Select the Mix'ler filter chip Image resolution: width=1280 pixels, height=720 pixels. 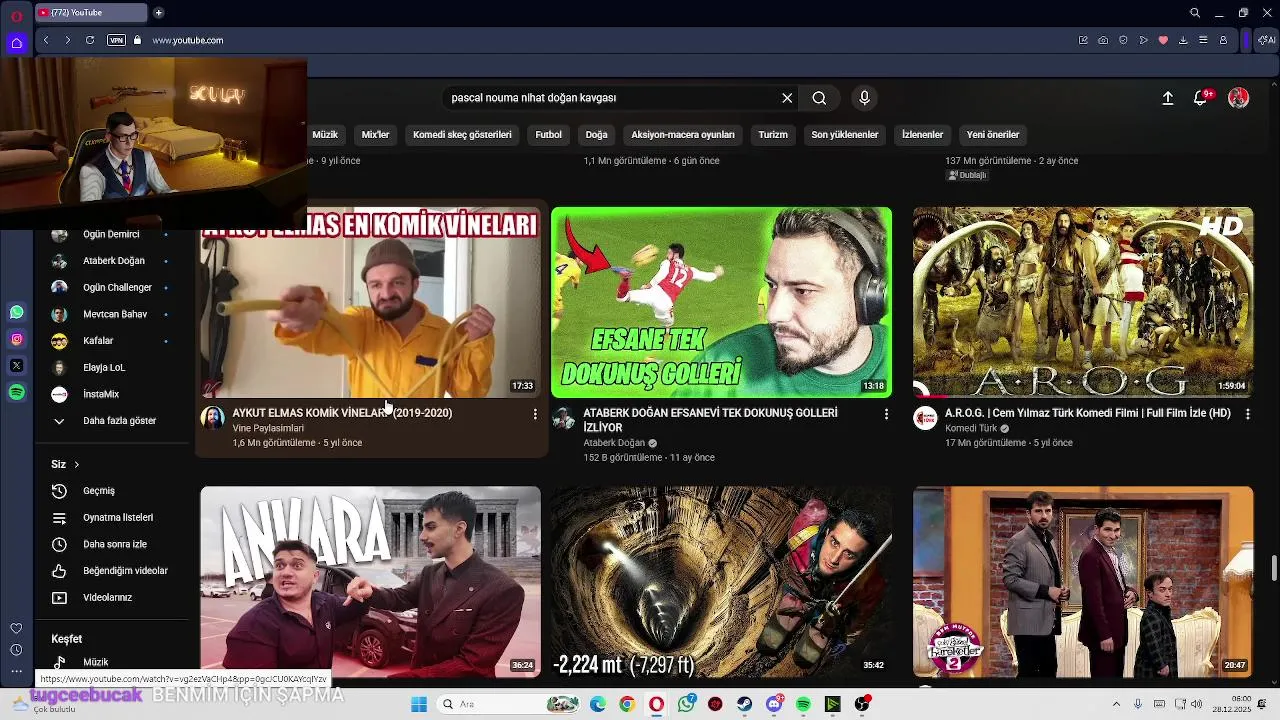(x=376, y=135)
